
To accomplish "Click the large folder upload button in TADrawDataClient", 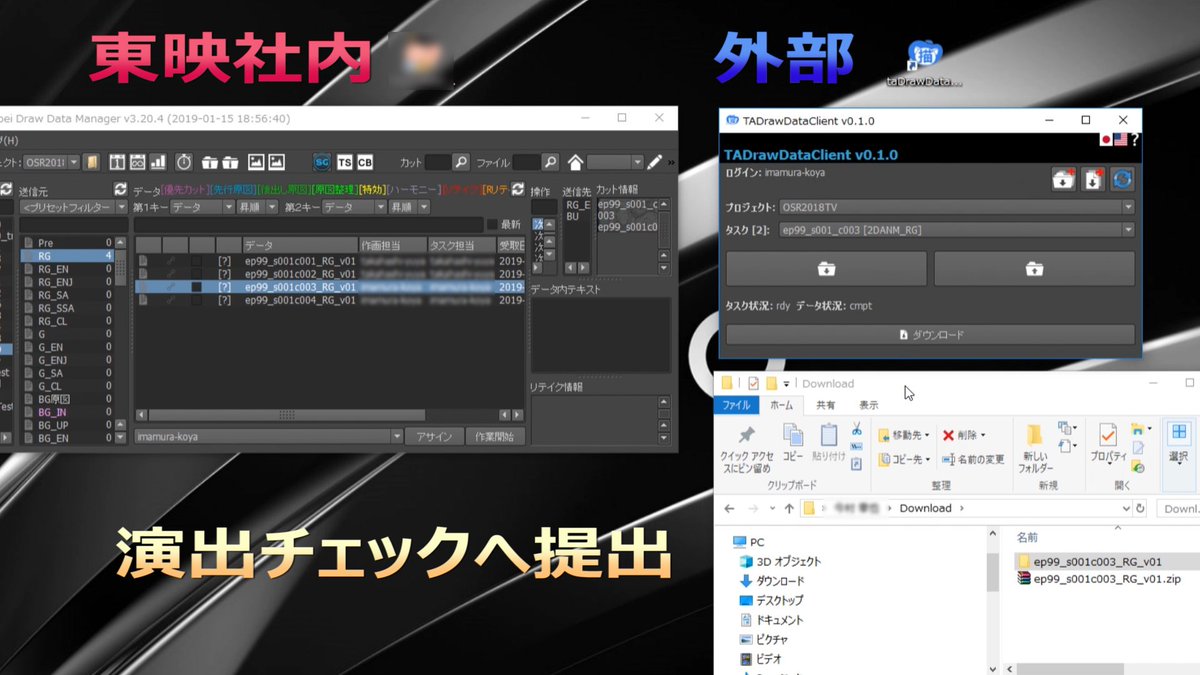I will [1034, 269].
